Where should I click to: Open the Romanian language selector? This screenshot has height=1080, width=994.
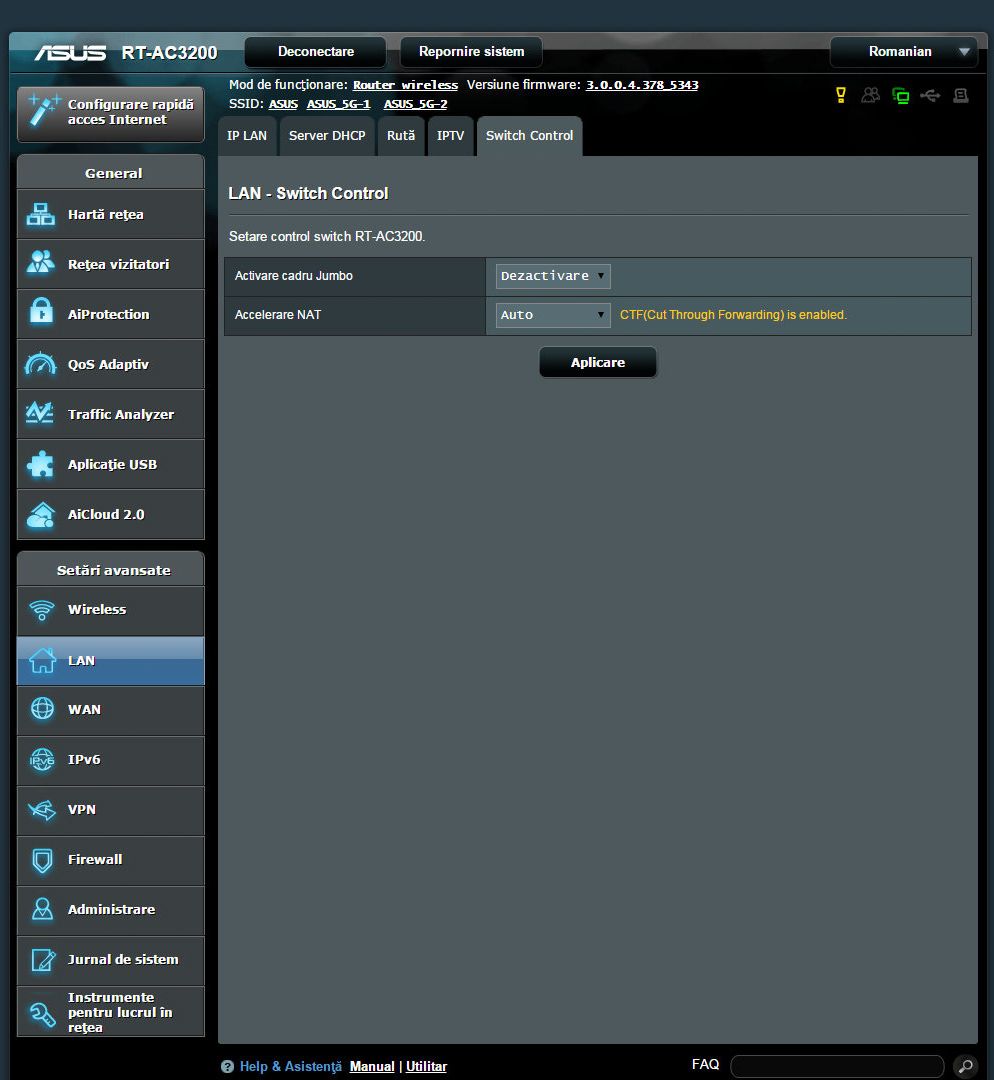903,52
